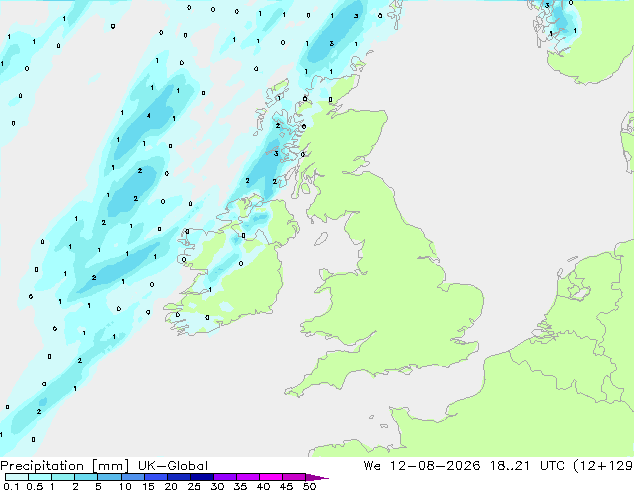The image size is (634, 490).
Task: Click the '40' legend scale label
Action: (263, 486)
